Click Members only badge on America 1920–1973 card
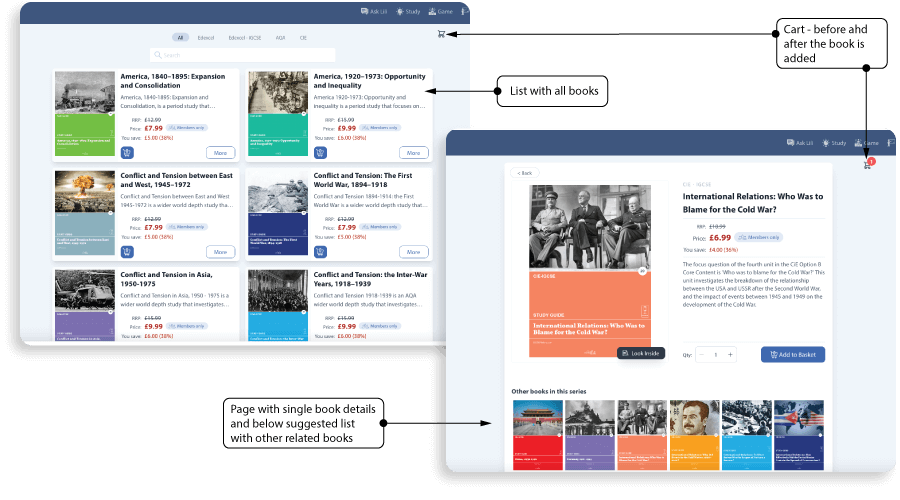Viewport: 900px width, 500px height. [380, 128]
